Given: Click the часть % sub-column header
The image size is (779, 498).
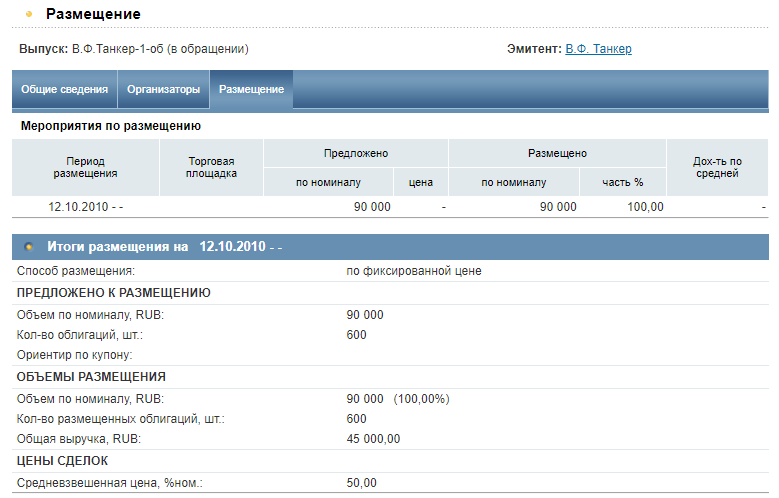Looking at the screenshot, I should (x=622, y=182).
